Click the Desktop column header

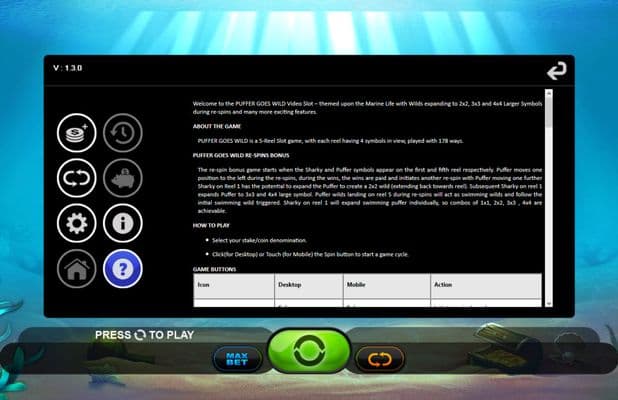point(289,283)
